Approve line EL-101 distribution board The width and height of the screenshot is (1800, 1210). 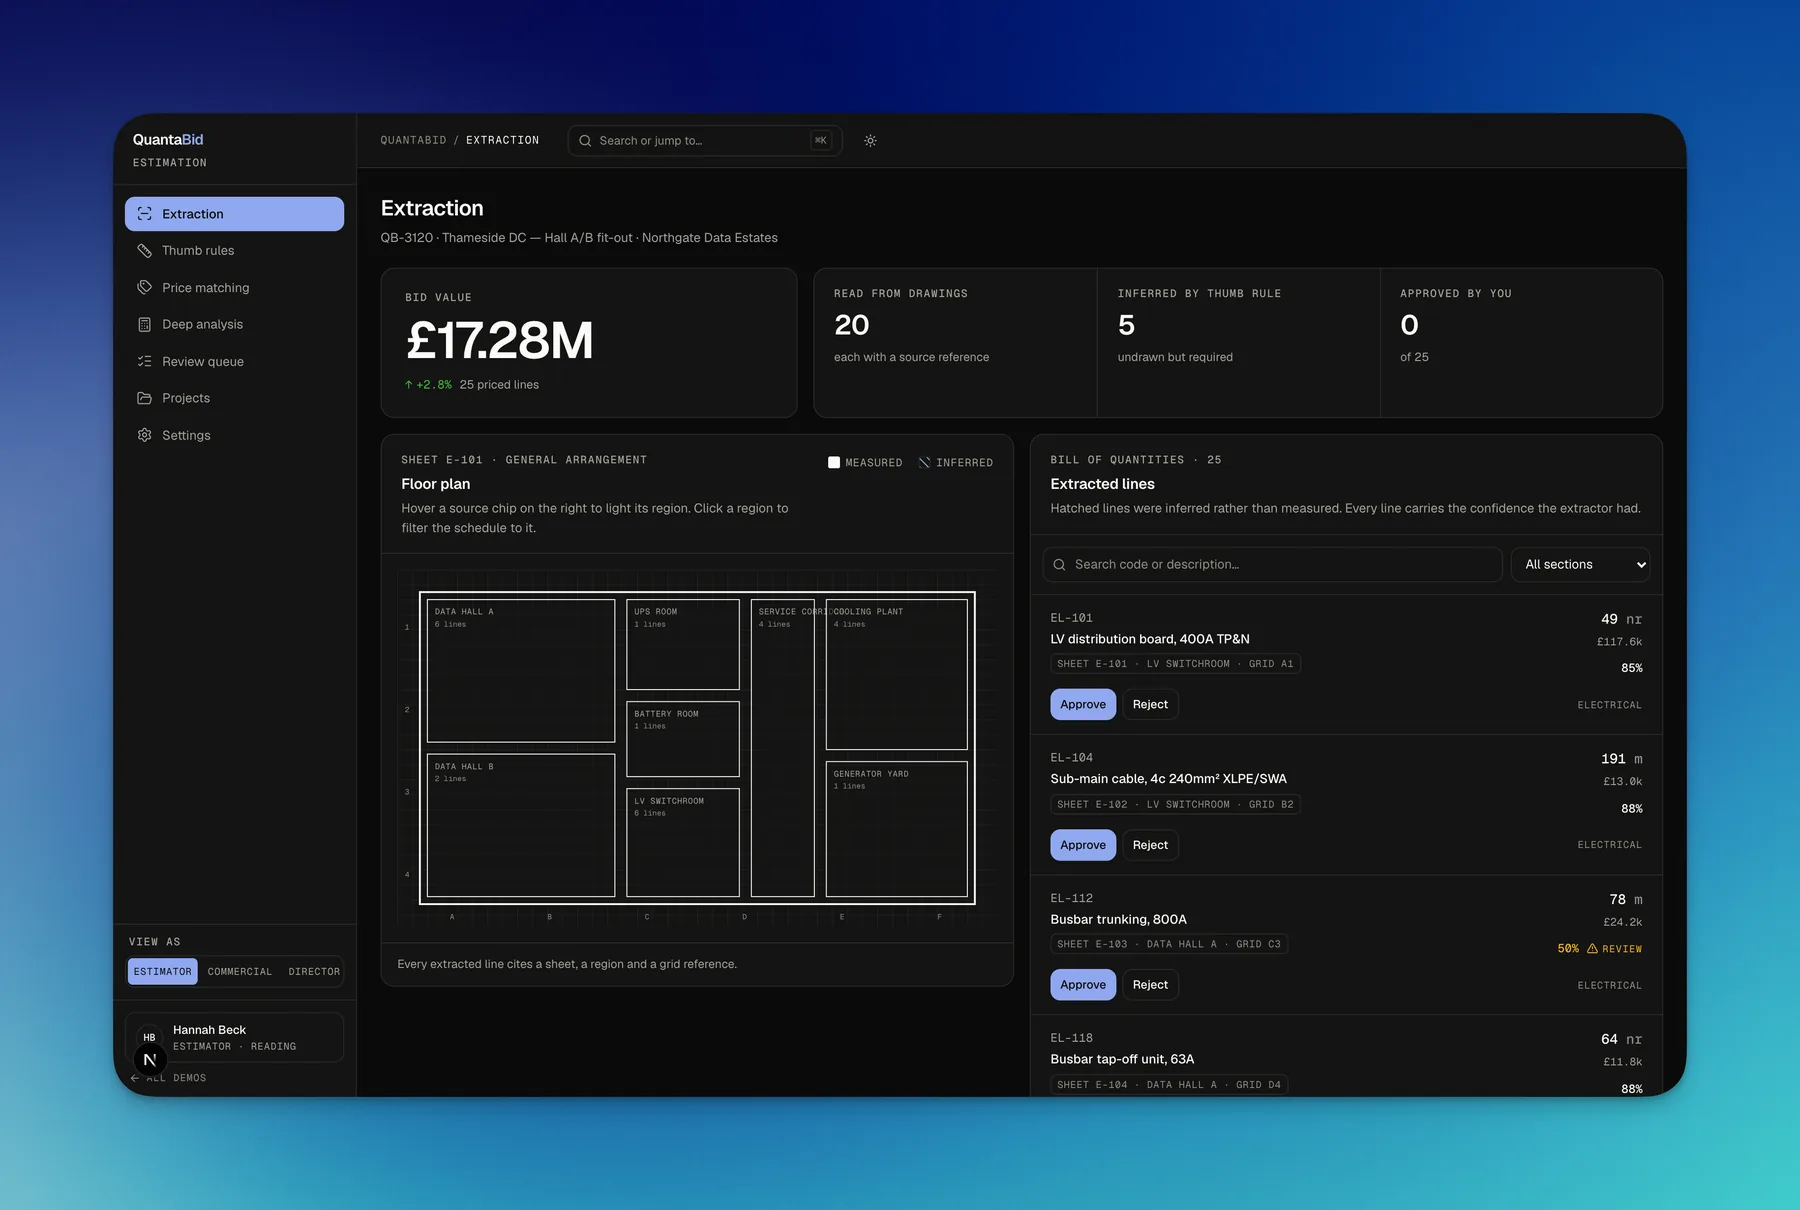point(1083,705)
